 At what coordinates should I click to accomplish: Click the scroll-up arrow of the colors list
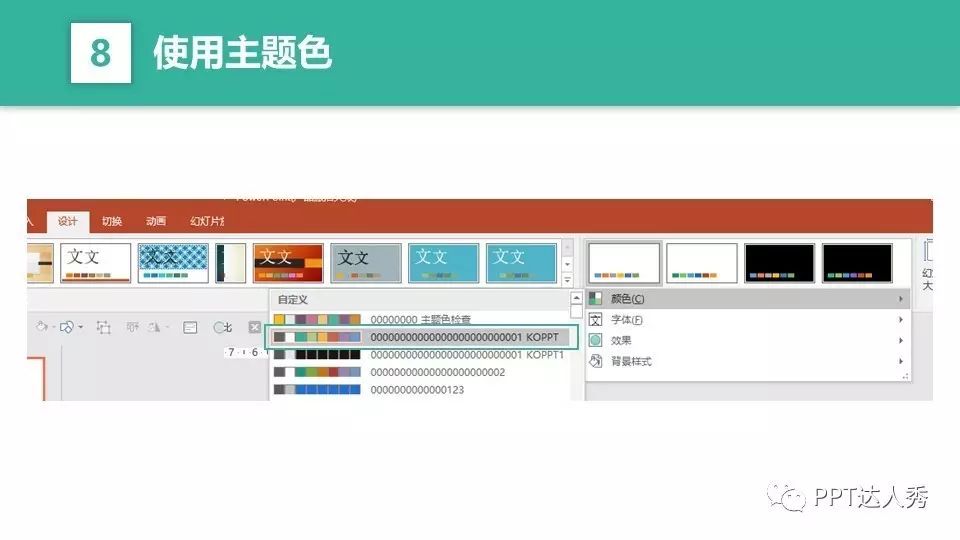[576, 298]
